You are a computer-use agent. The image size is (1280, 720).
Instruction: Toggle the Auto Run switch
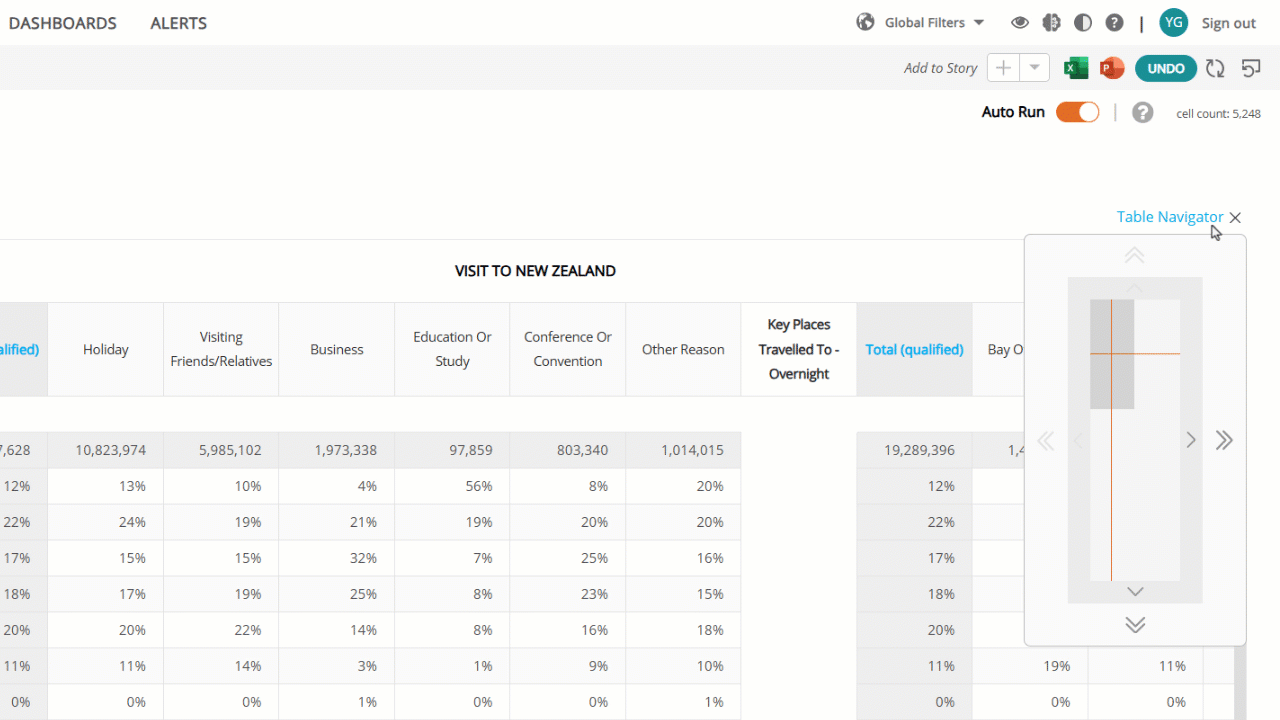pyautogui.click(x=1078, y=112)
